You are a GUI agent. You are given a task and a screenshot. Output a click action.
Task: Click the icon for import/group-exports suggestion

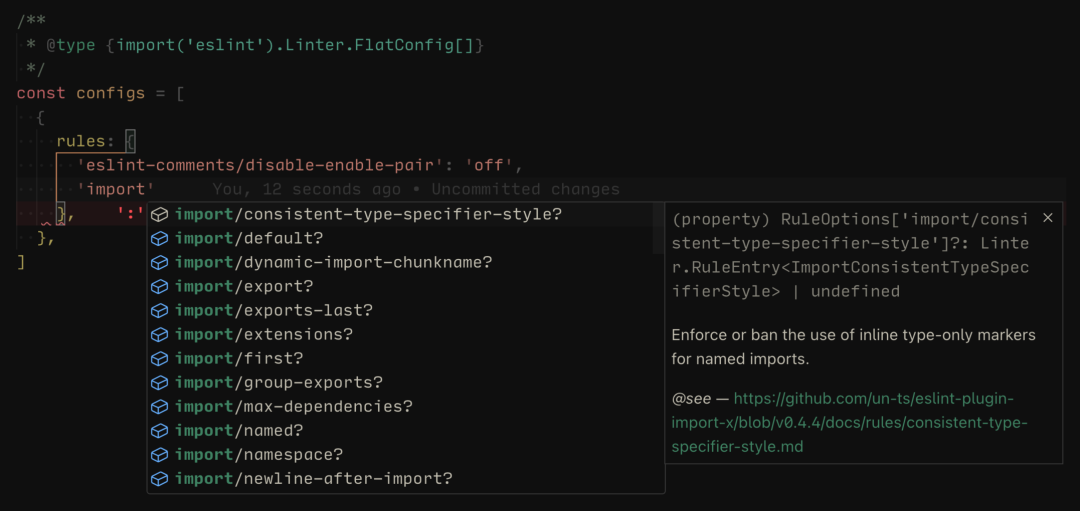click(x=159, y=382)
